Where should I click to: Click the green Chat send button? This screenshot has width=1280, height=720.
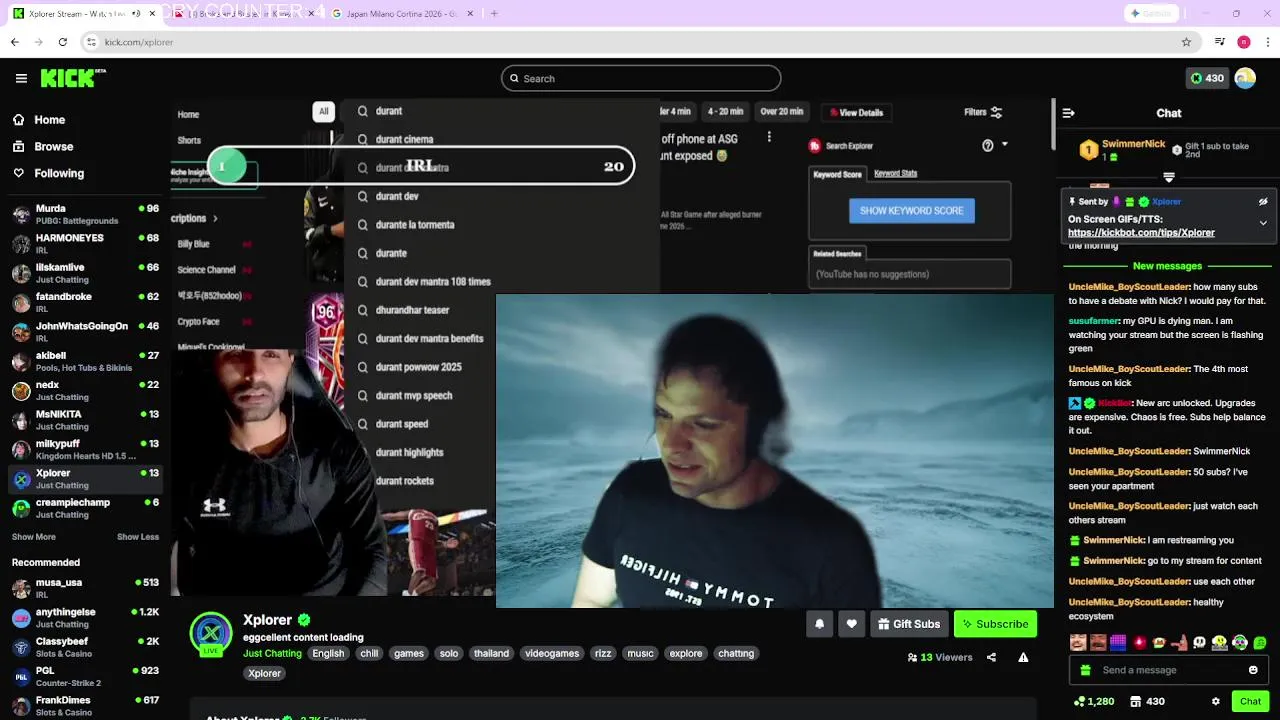coord(1250,701)
